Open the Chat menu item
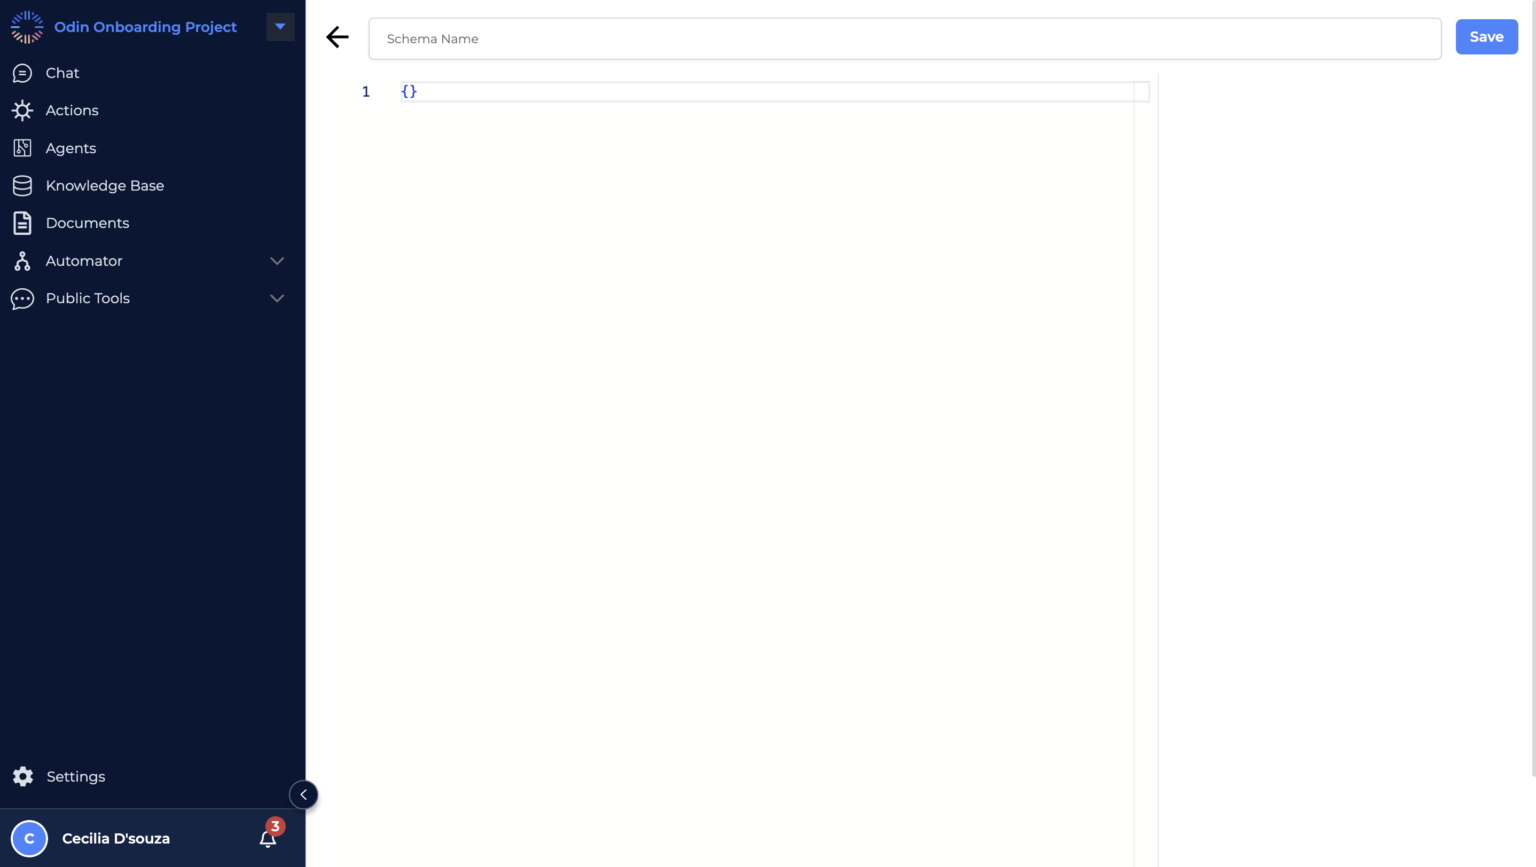This screenshot has width=1536, height=867. [62, 73]
